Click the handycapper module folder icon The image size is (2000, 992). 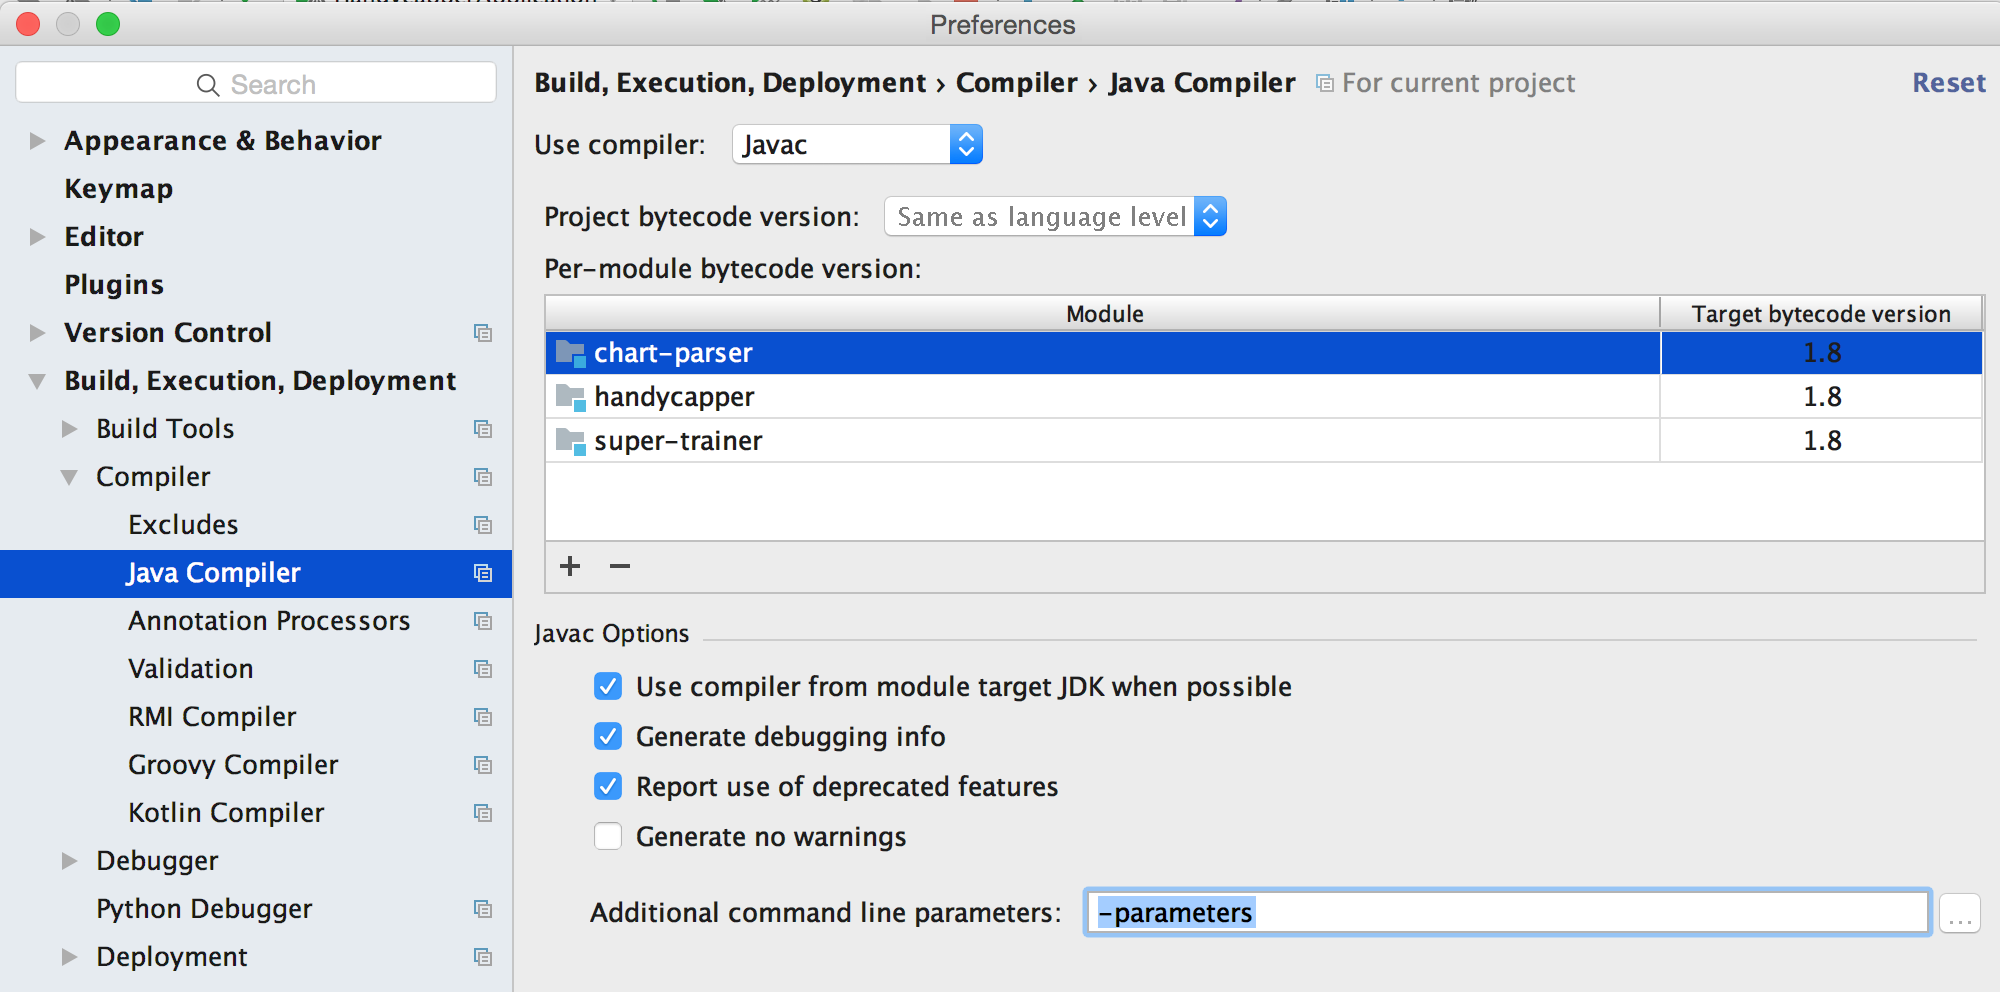click(x=570, y=397)
